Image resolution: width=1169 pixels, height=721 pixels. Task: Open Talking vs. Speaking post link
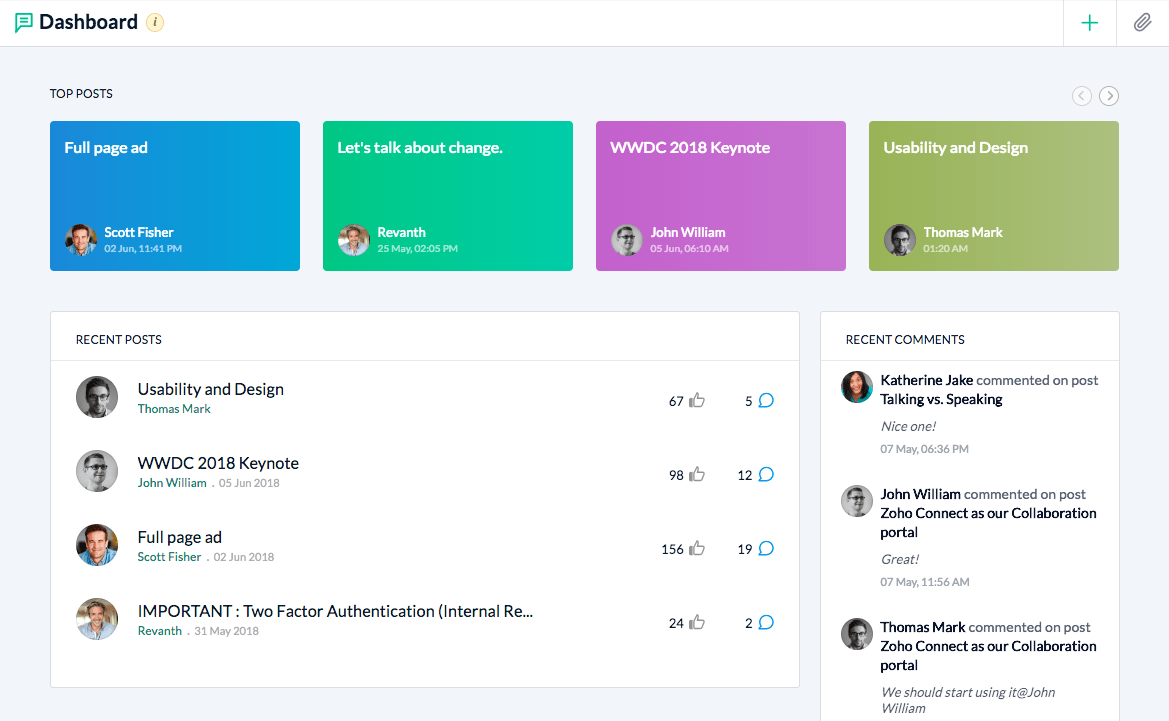coord(941,399)
